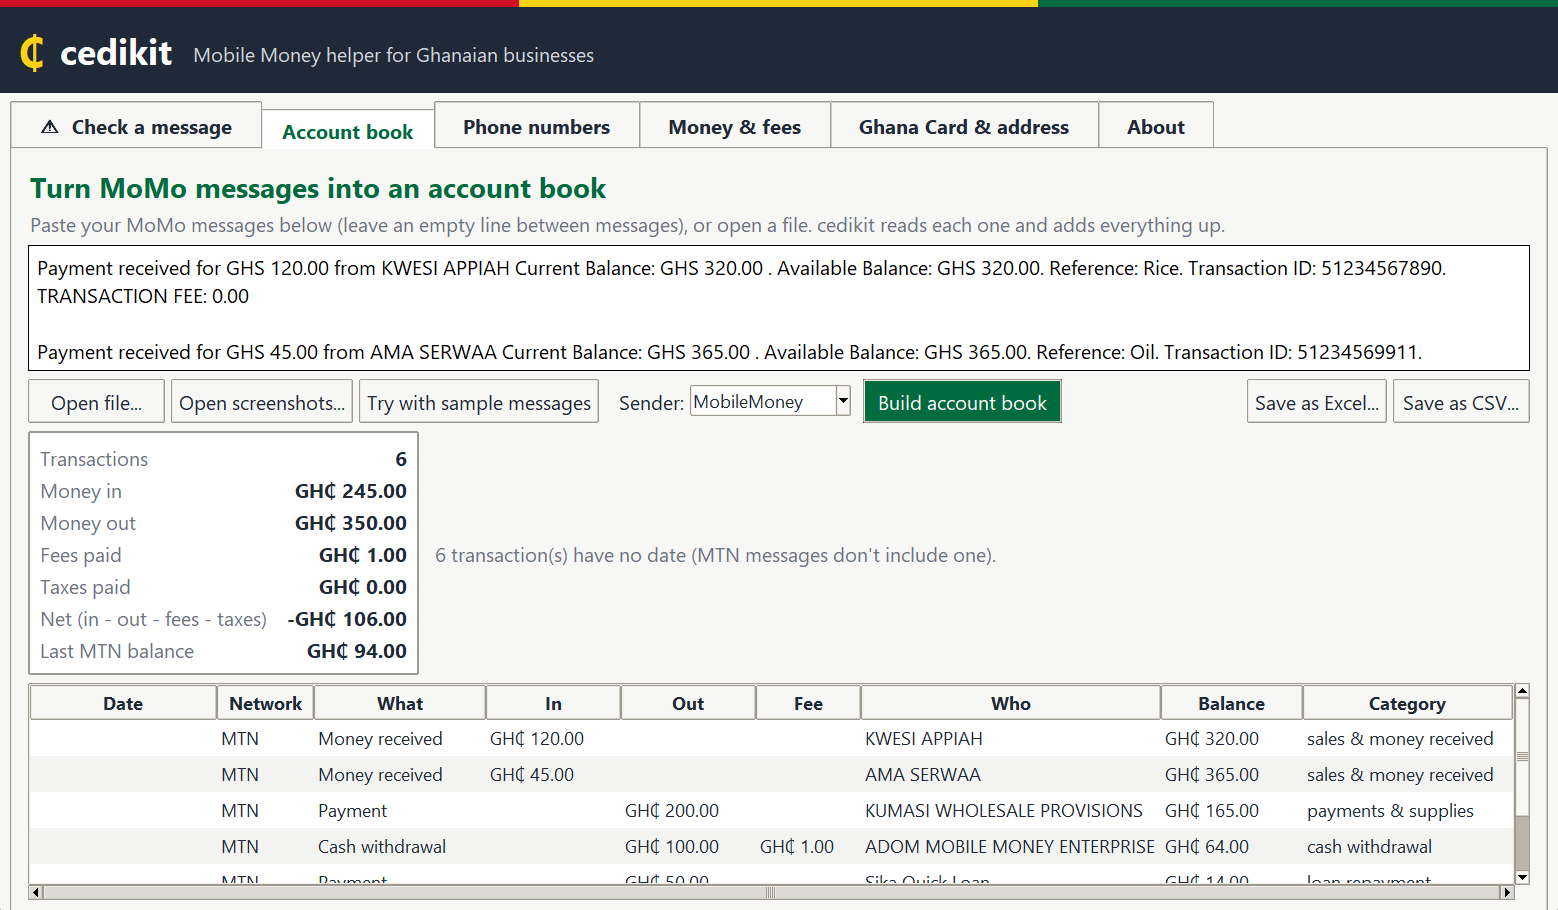1558x910 pixels.
Task: Click the GH₵ 100.00 Out amount
Action: click(x=672, y=847)
